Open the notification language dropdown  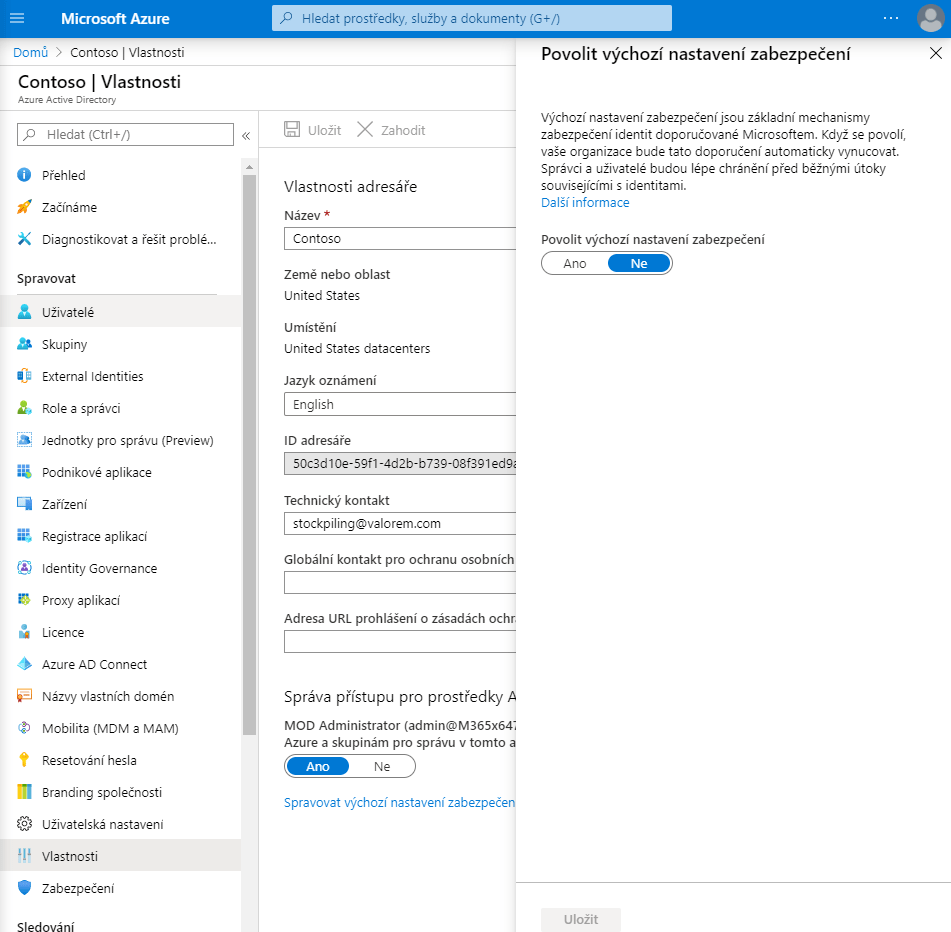[400, 405]
